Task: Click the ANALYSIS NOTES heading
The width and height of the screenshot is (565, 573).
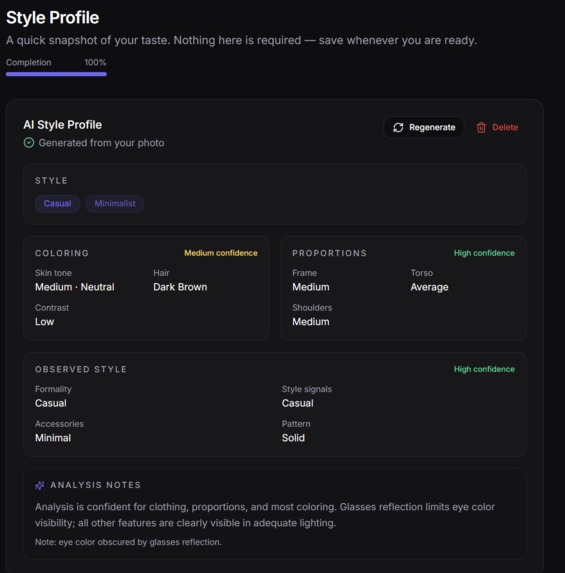Action: (95, 485)
